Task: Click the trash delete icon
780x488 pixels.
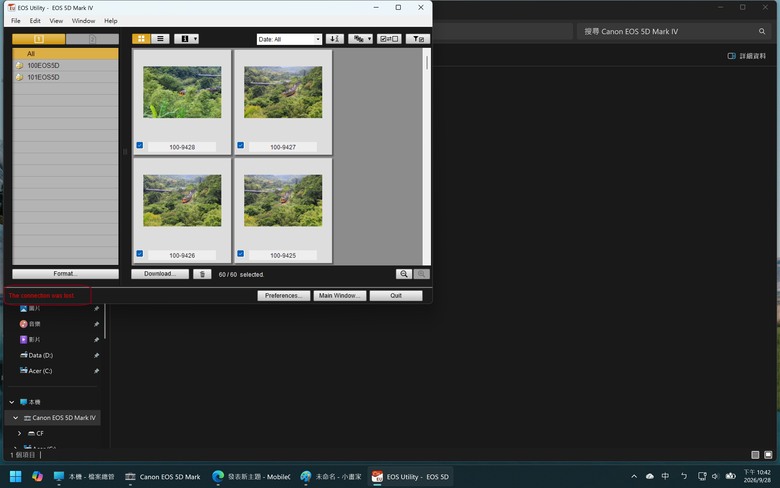Action: click(202, 274)
